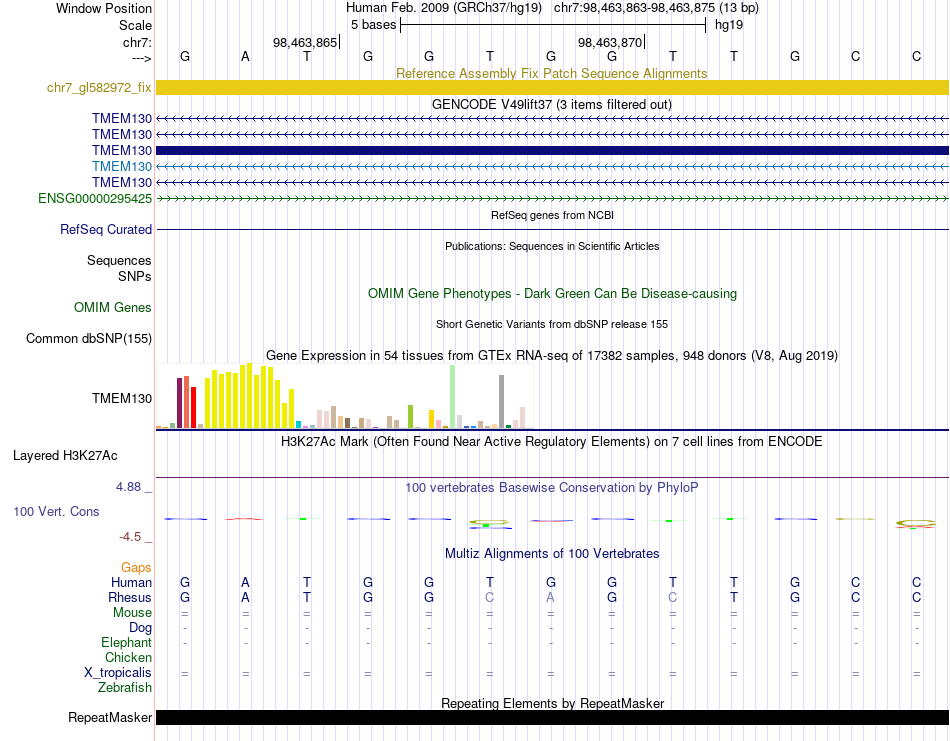950x741 pixels.
Task: Click the ENSG00000295425 gene label
Action: point(95,199)
